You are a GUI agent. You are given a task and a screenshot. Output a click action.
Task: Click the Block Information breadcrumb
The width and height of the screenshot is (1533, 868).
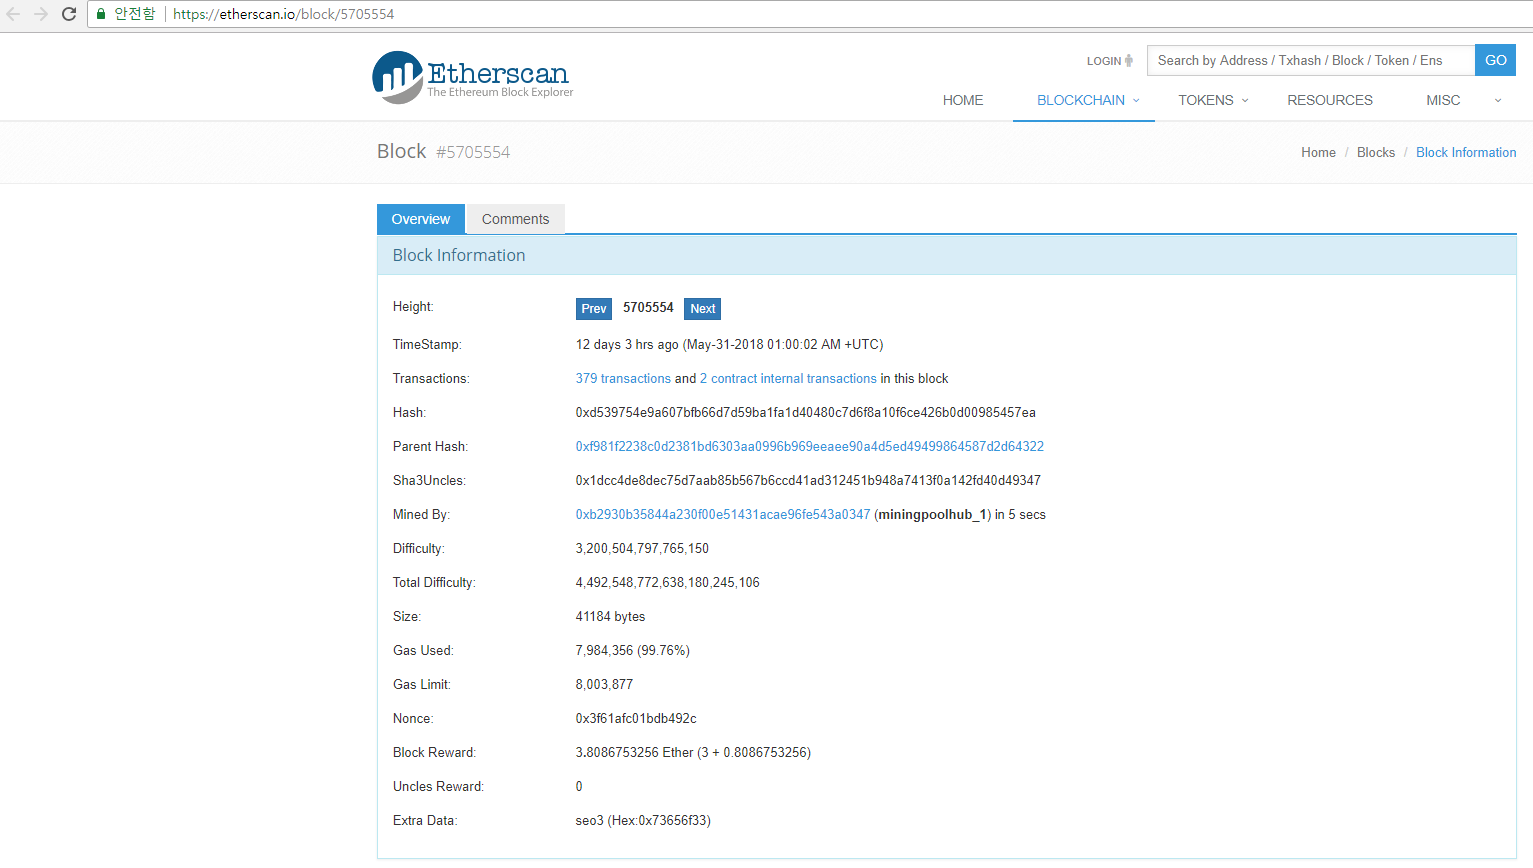[1466, 153]
